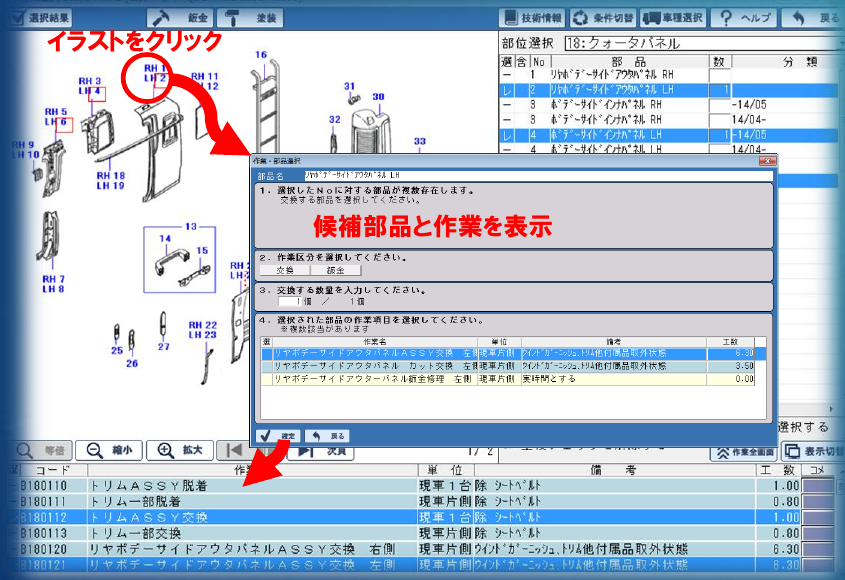Close the 作業・部品選択 dialog
The height and width of the screenshot is (580, 845).
pyautogui.click(x=767, y=161)
